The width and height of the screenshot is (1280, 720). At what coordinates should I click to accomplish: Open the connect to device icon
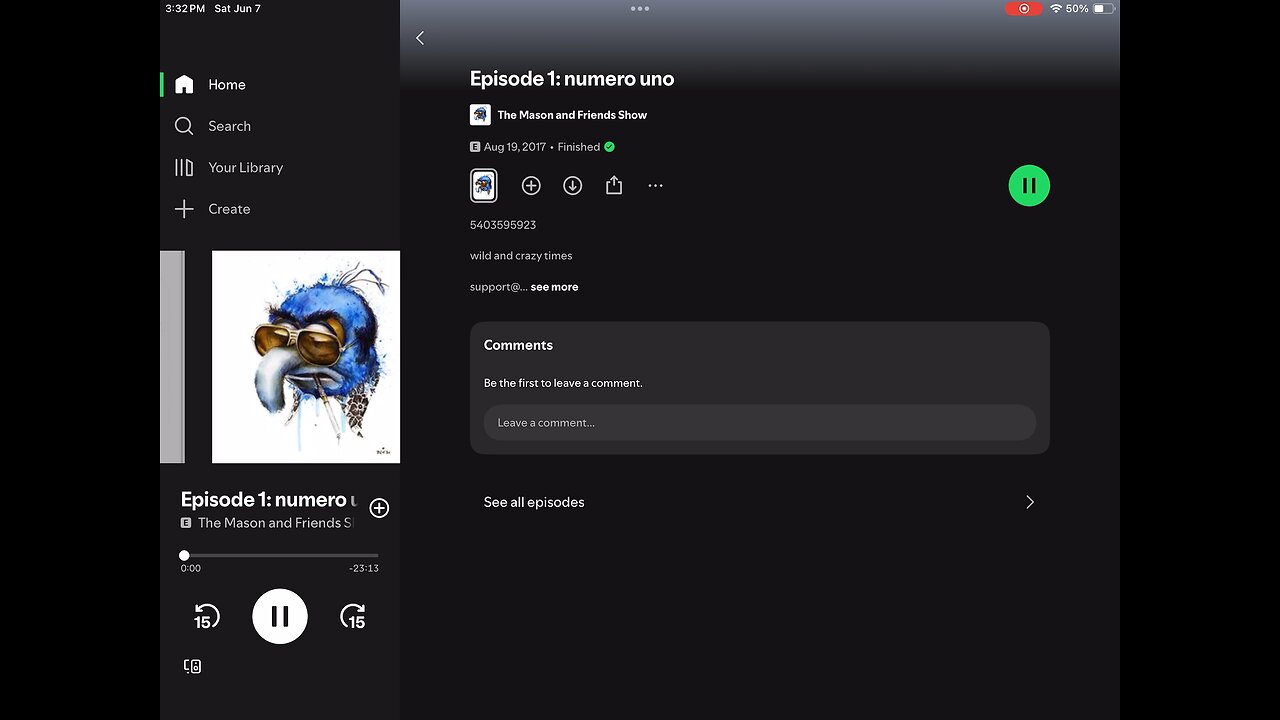coord(192,666)
